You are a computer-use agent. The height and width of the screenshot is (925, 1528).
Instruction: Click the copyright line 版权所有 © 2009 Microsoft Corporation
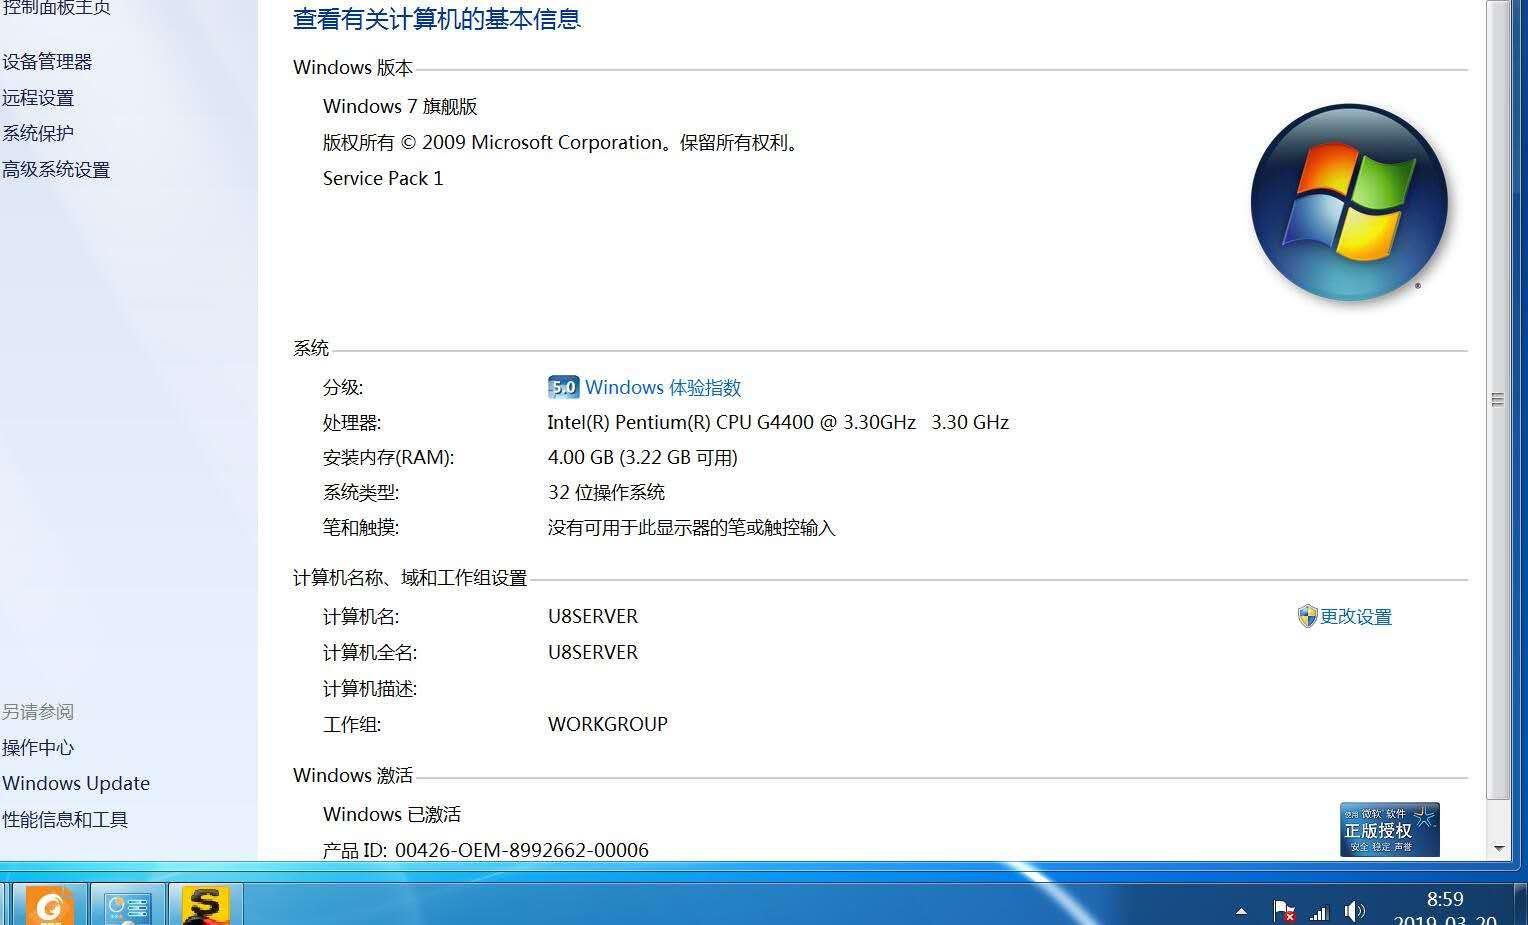(562, 143)
